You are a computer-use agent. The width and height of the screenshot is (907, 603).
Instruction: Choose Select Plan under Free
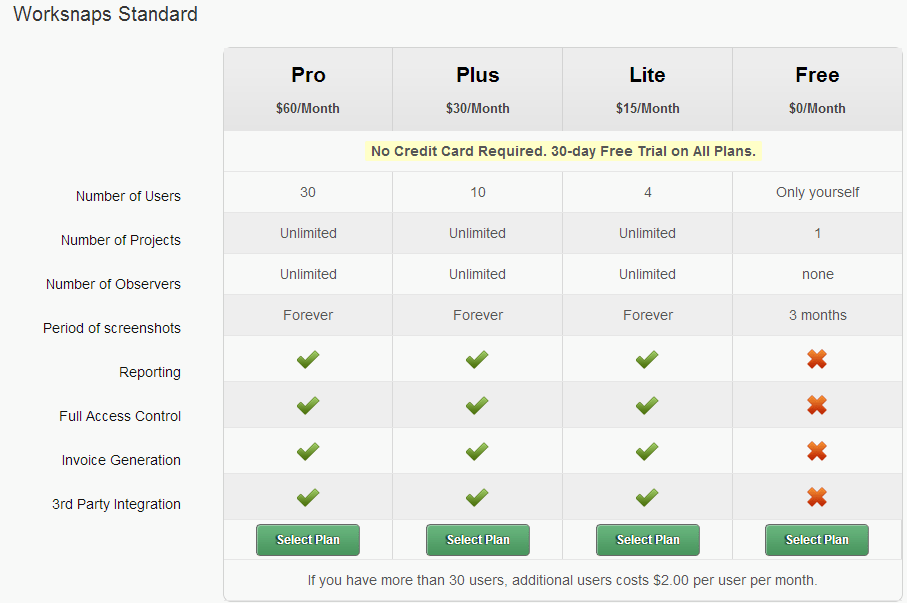pos(817,540)
